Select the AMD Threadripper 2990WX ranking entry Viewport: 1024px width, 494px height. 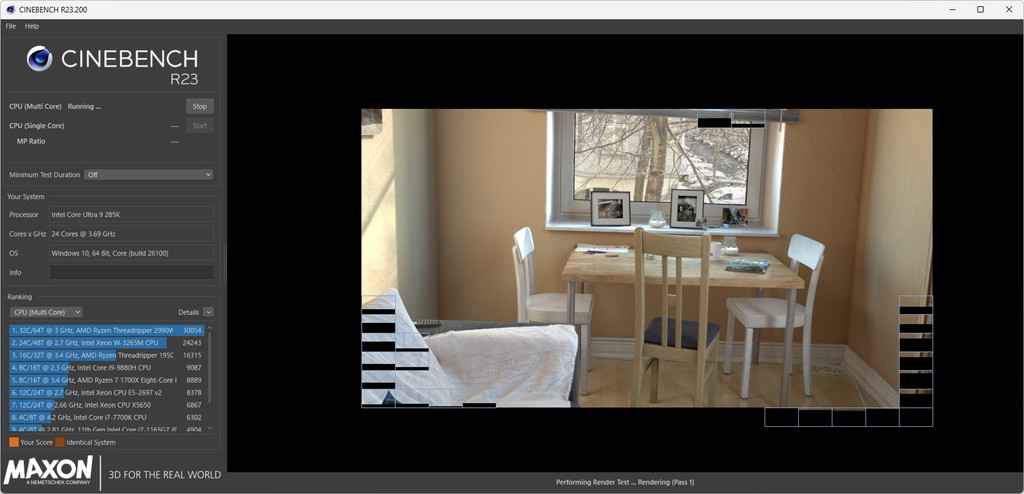[106, 331]
